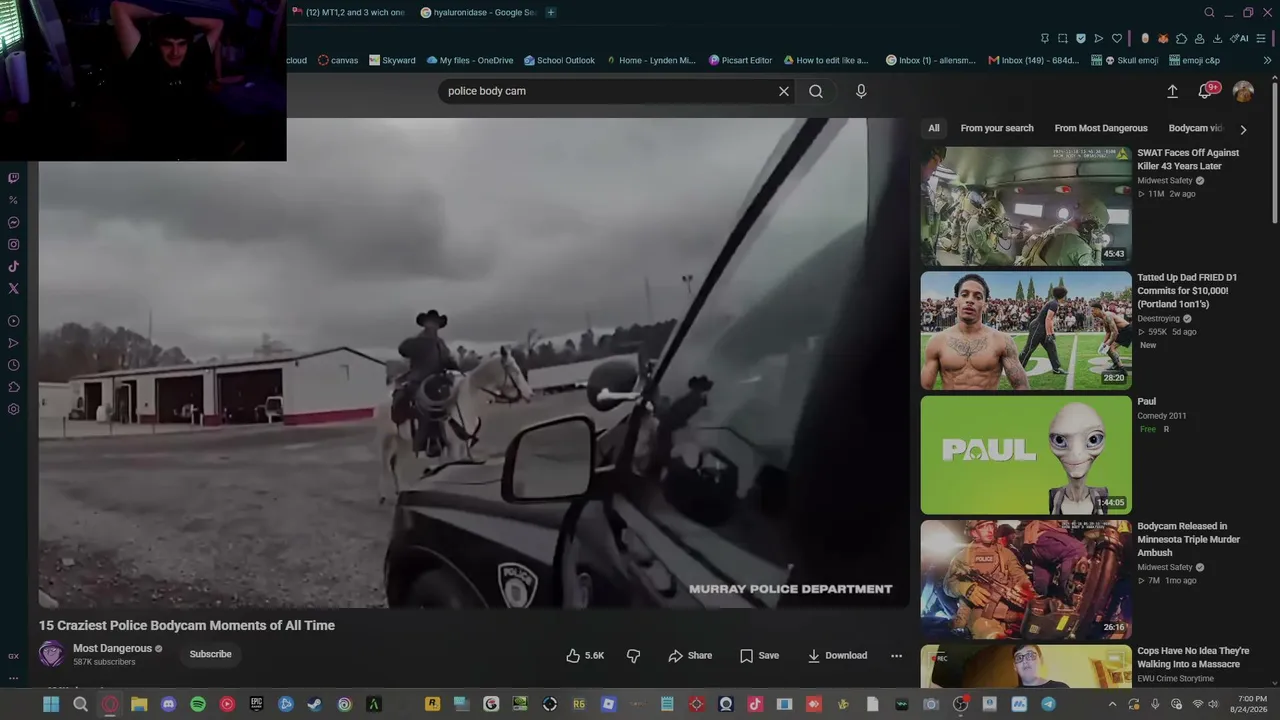The height and width of the screenshot is (720, 1280).
Task: Click the browser tab search icon
Action: [x=1209, y=12]
